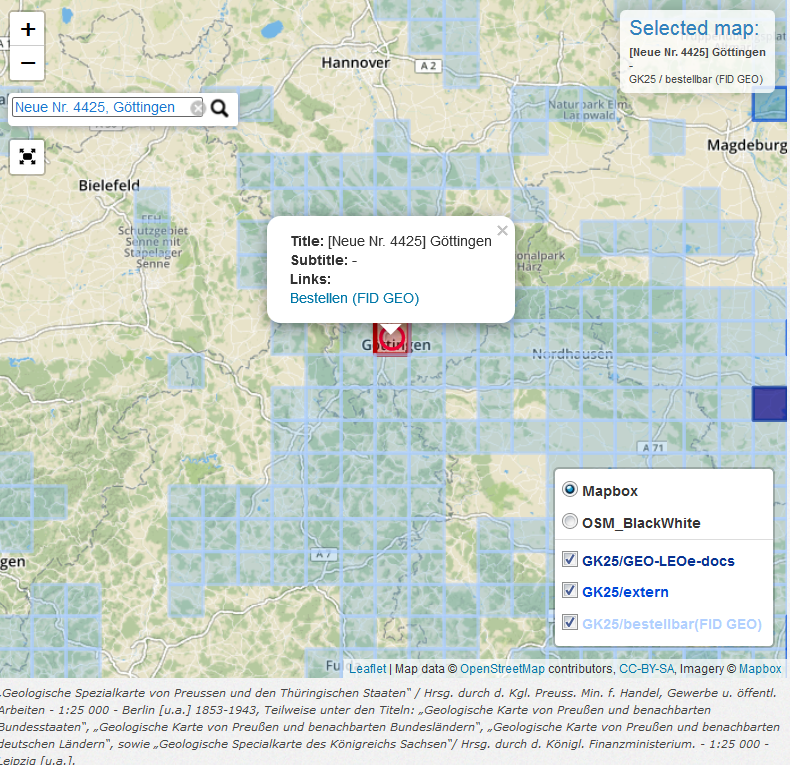Select the Mapbox base layer
Screen dimensions: 790x765
click(570, 490)
